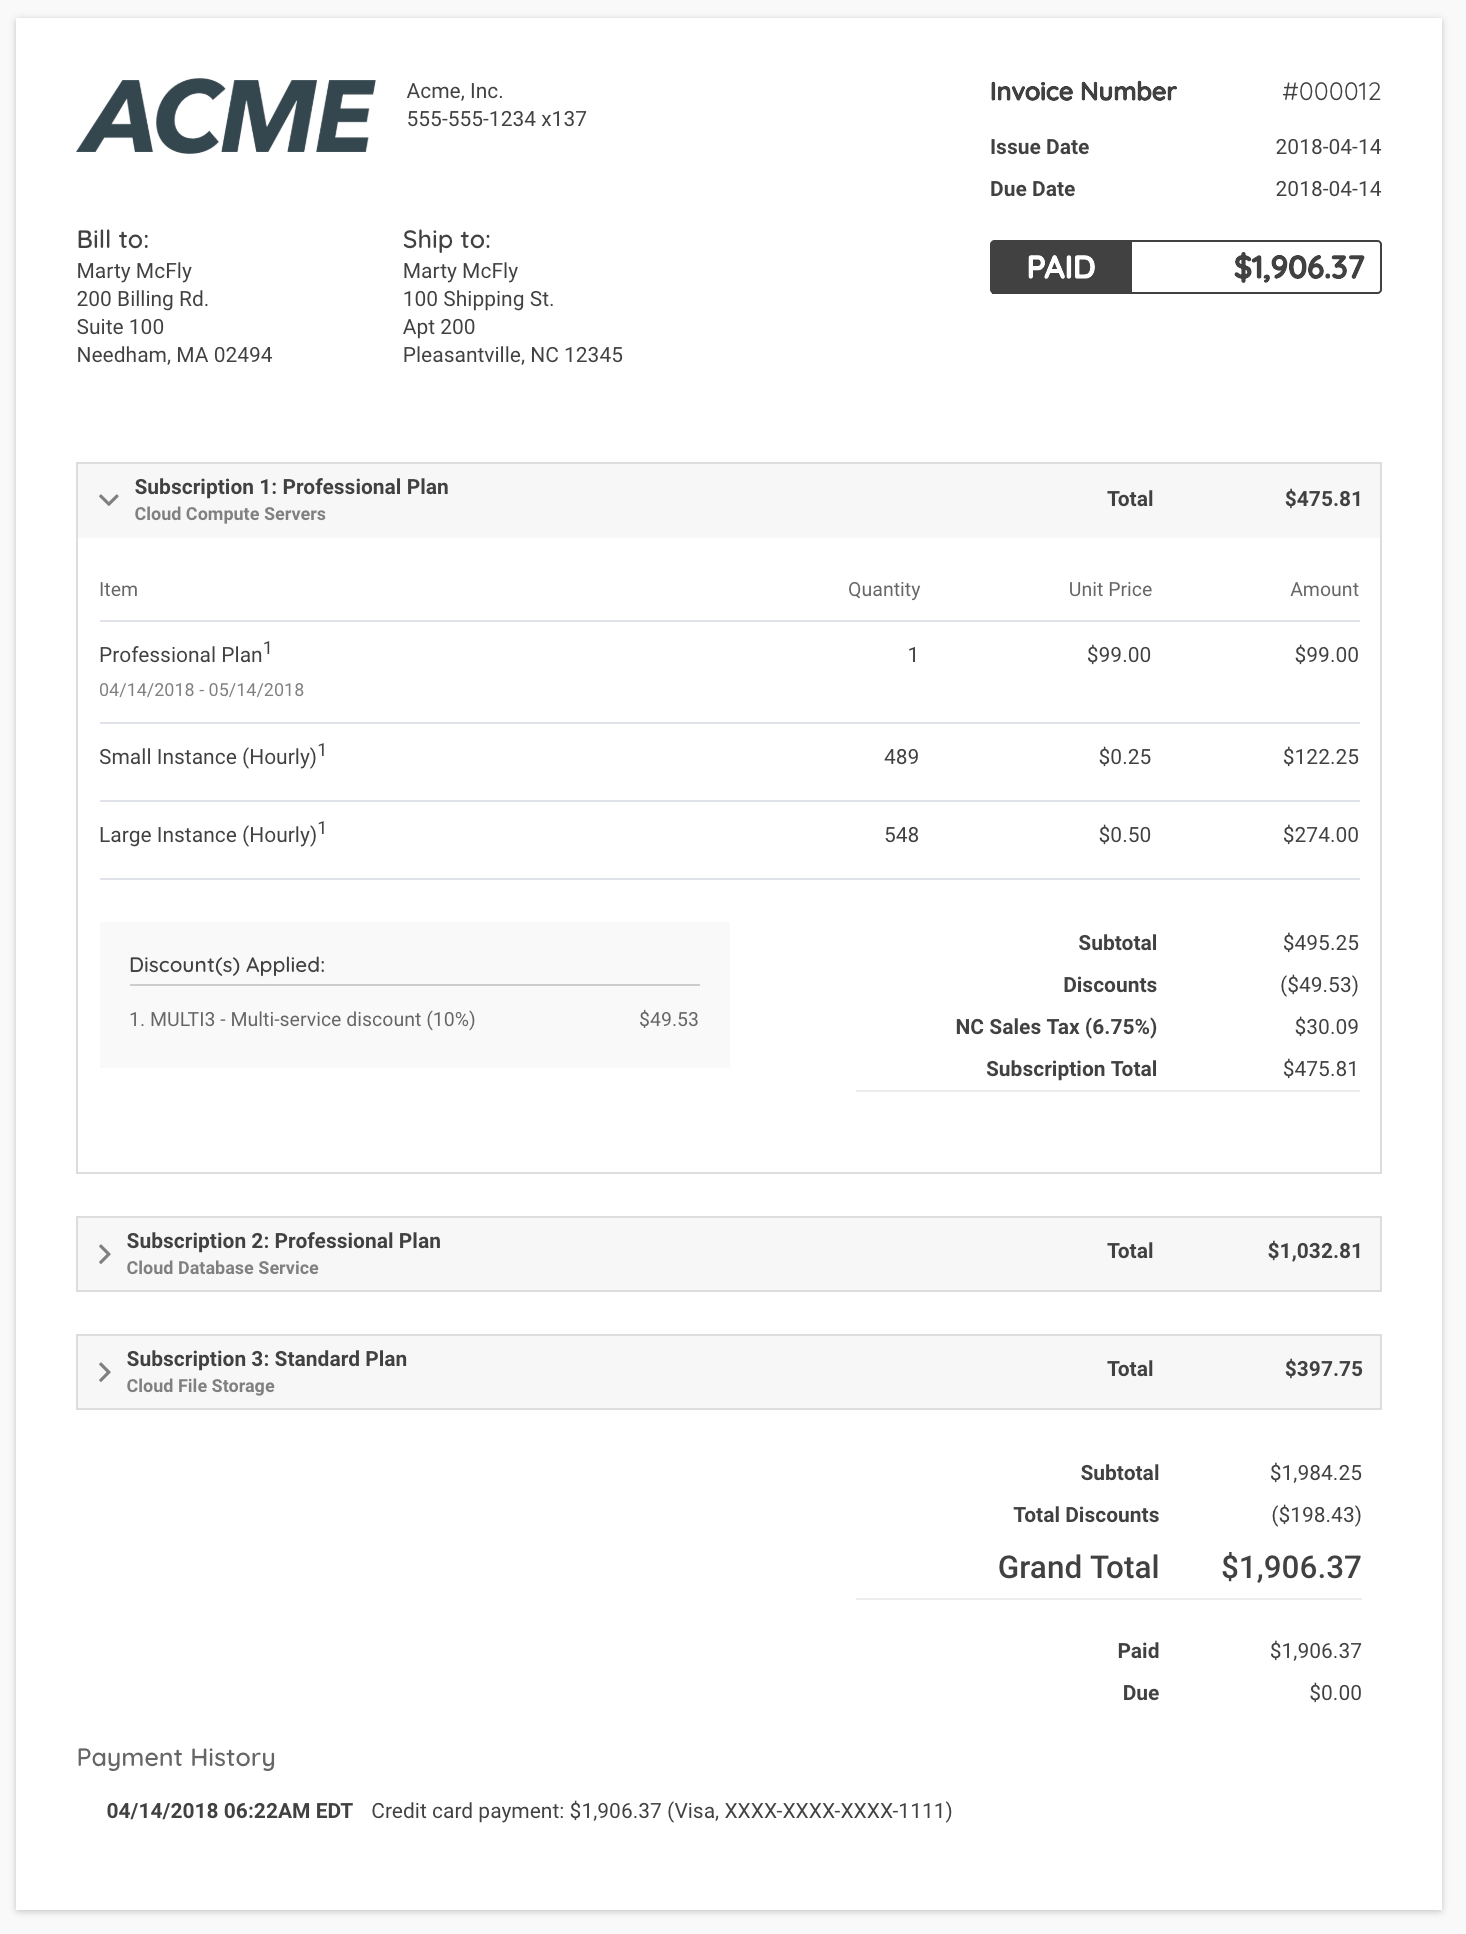Image resolution: width=1466 pixels, height=1934 pixels.
Task: Click the Payment History heading
Action: pyautogui.click(x=176, y=1758)
